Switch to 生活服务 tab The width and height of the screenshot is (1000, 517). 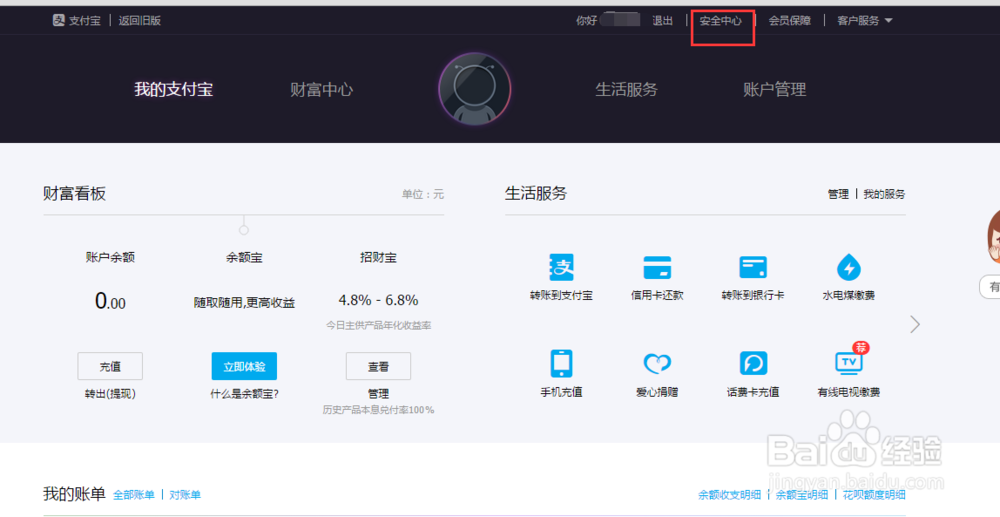point(626,89)
